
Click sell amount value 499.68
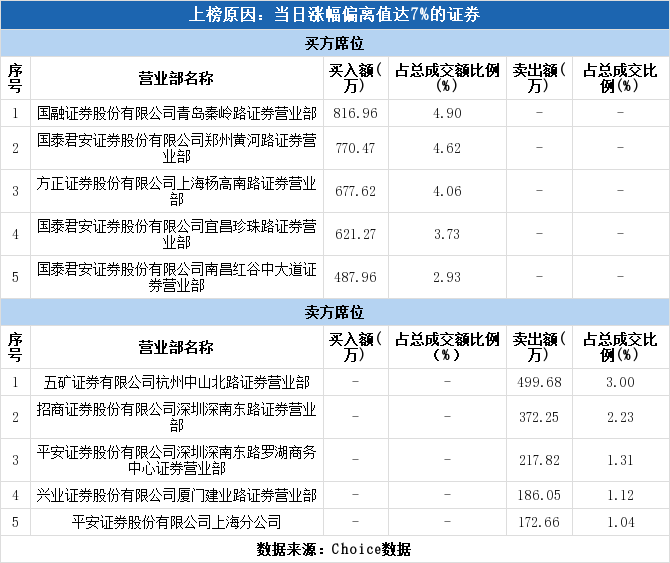[x=539, y=382]
